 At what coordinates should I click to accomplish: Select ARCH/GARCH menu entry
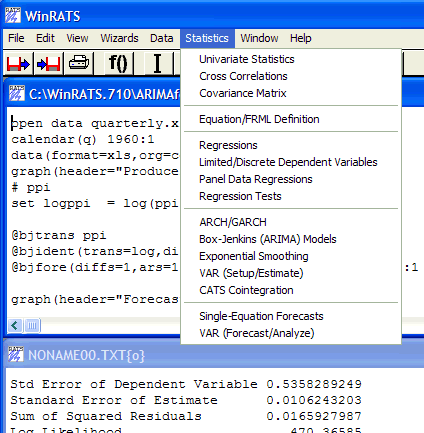click(233, 222)
